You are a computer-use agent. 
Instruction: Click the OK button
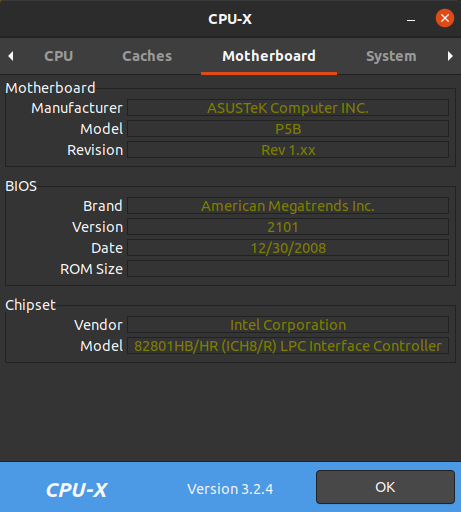tap(385, 487)
